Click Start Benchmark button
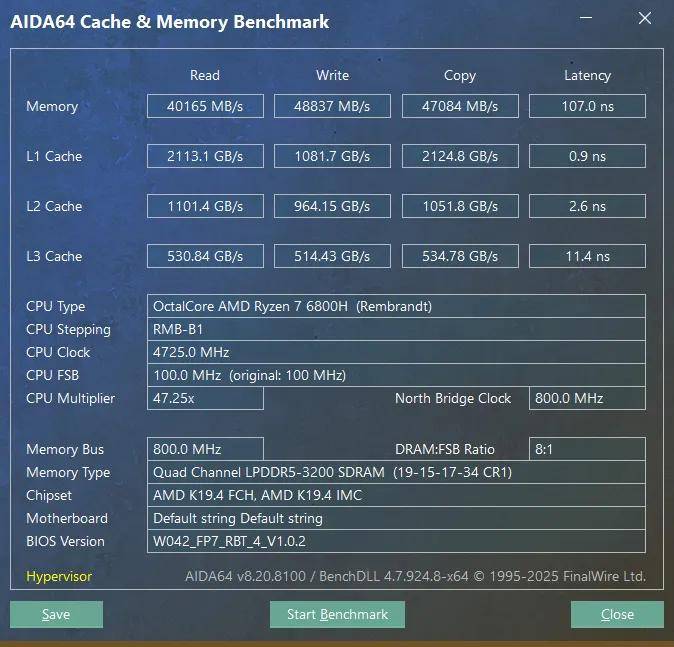 (x=337, y=614)
